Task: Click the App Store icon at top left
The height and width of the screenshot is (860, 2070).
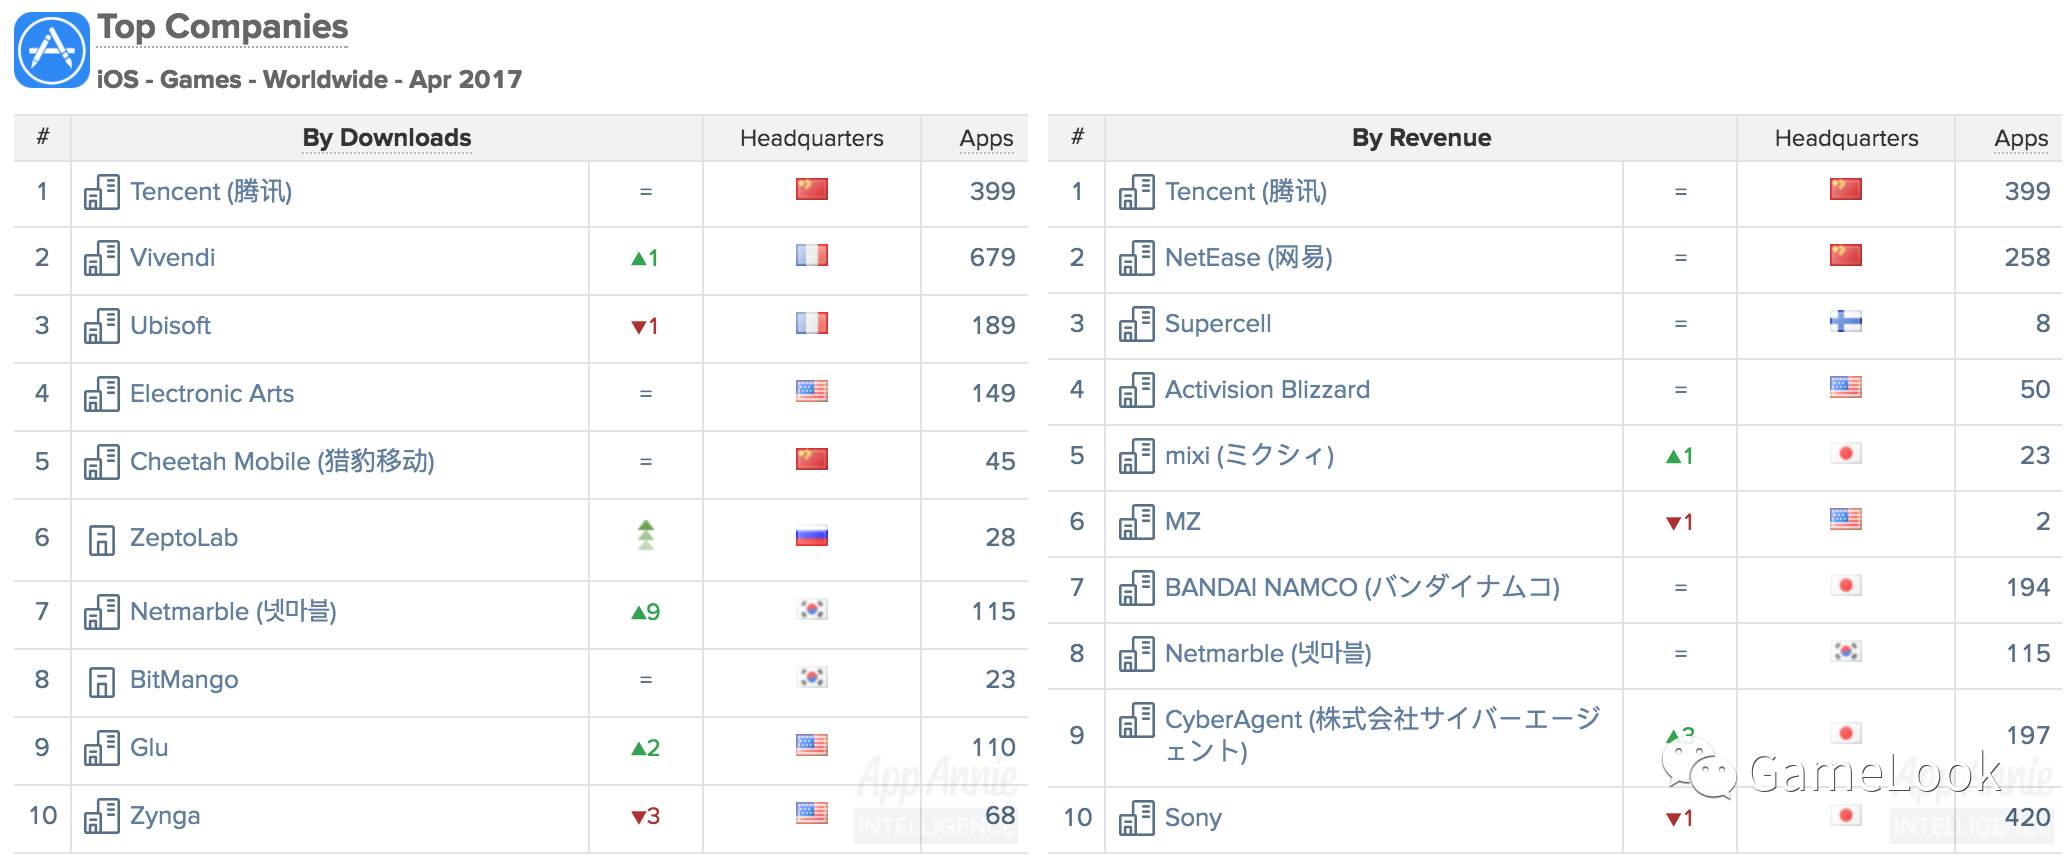Action: coord(52,50)
